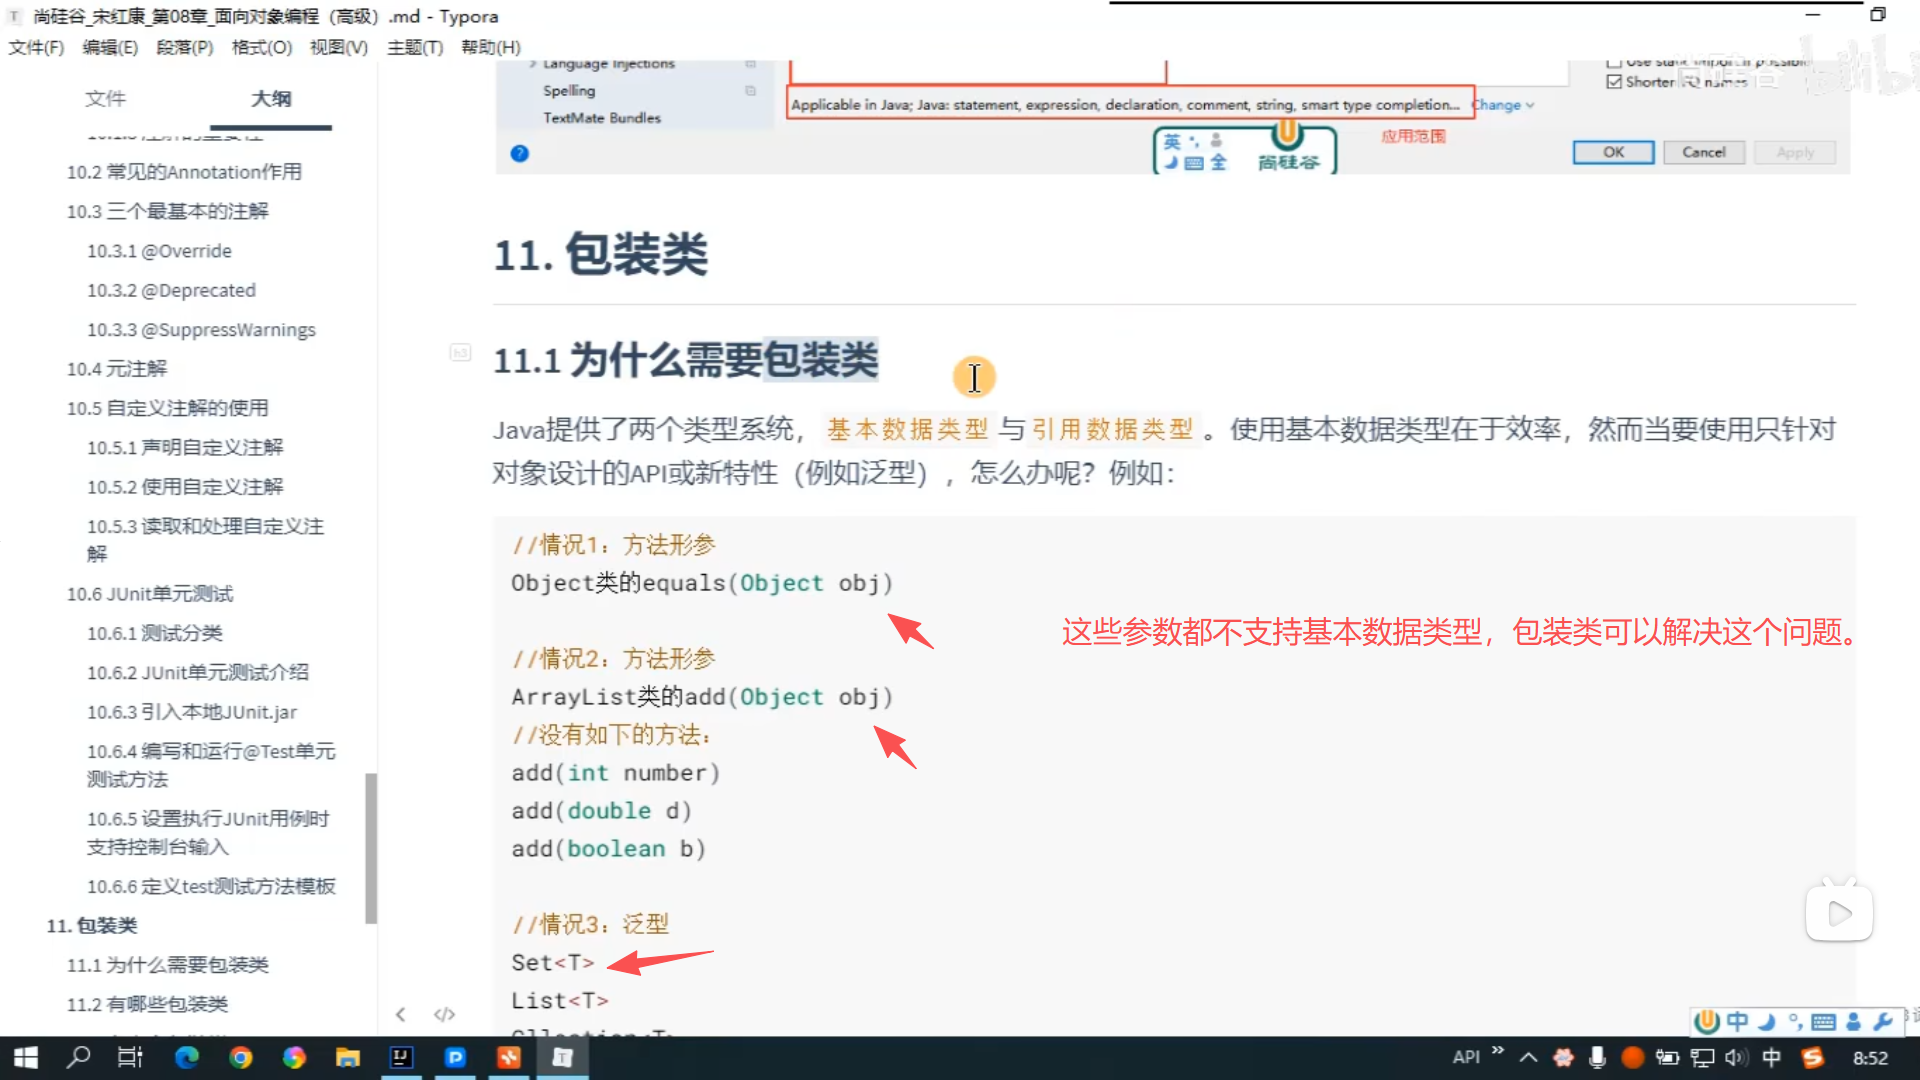Viewport: 1920px width, 1080px height.
Task: Click the blue help question icon
Action: click(x=519, y=153)
